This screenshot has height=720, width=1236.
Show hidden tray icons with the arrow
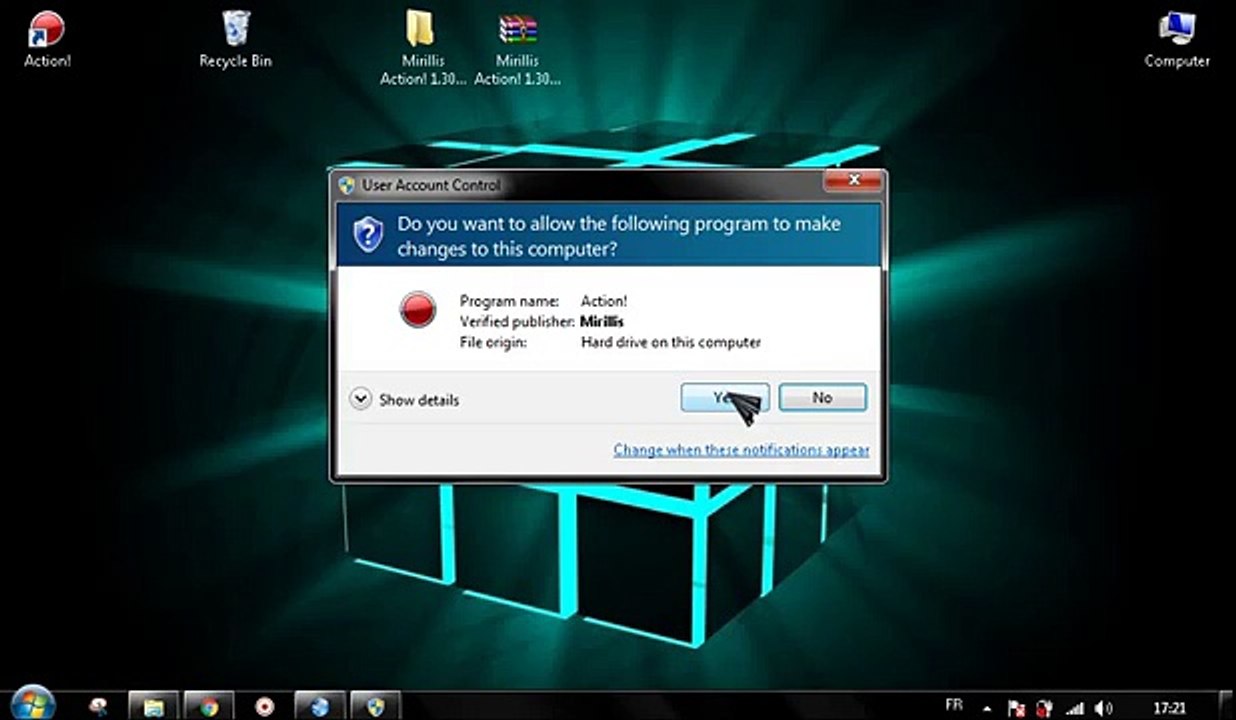(986, 708)
